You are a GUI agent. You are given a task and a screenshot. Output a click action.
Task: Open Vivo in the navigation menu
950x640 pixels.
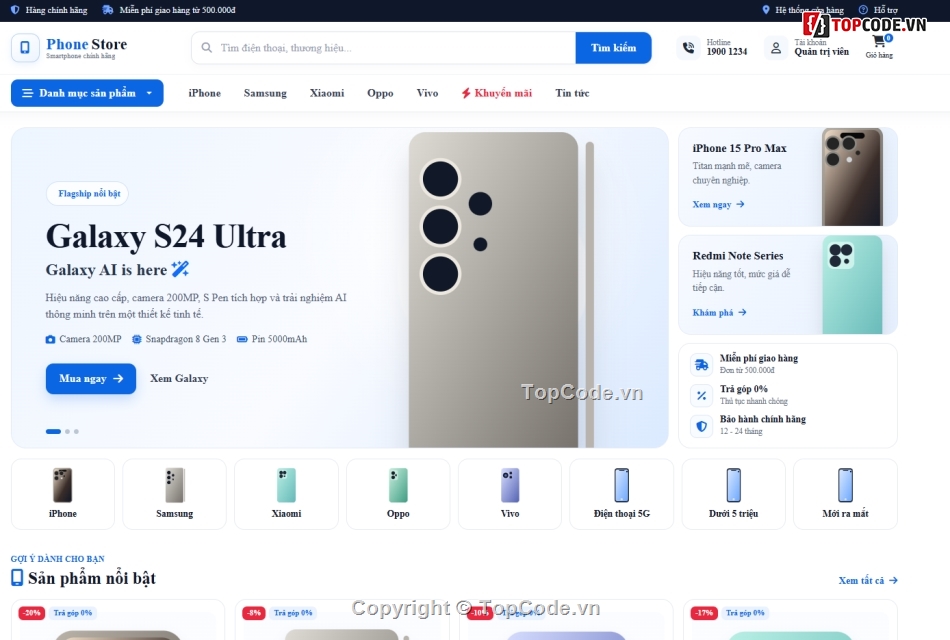click(427, 93)
